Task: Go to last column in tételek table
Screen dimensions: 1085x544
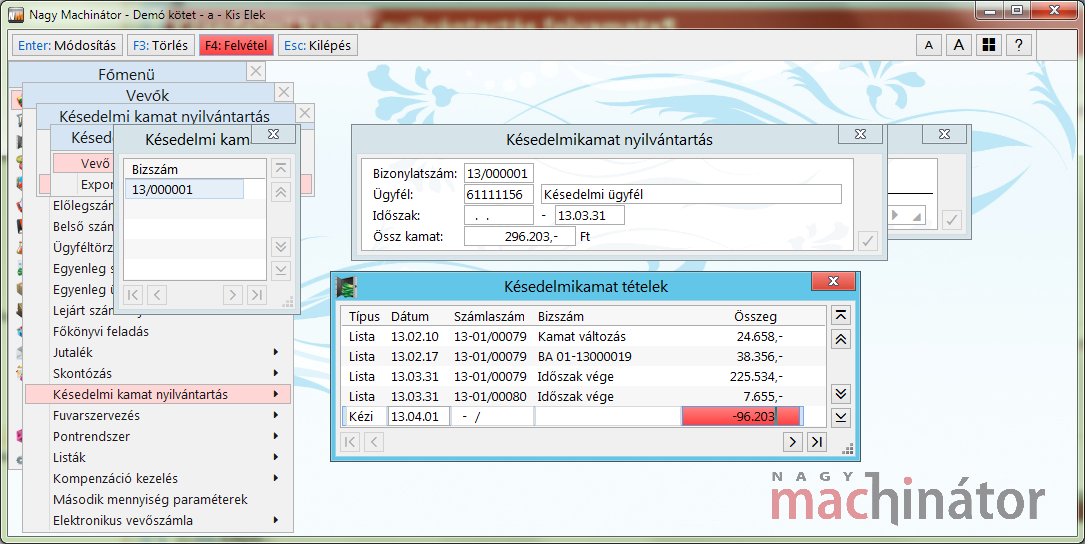Action: (817, 442)
